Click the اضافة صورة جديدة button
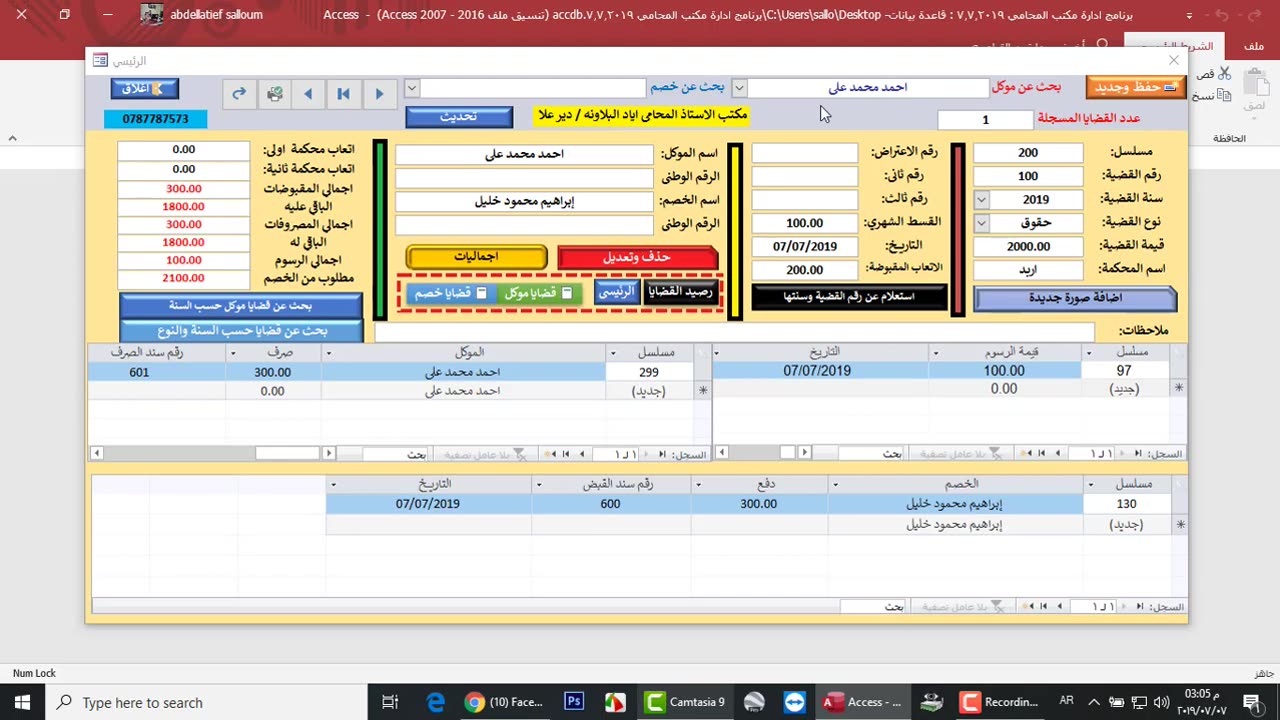This screenshot has height=720, width=1280. coord(1075,298)
